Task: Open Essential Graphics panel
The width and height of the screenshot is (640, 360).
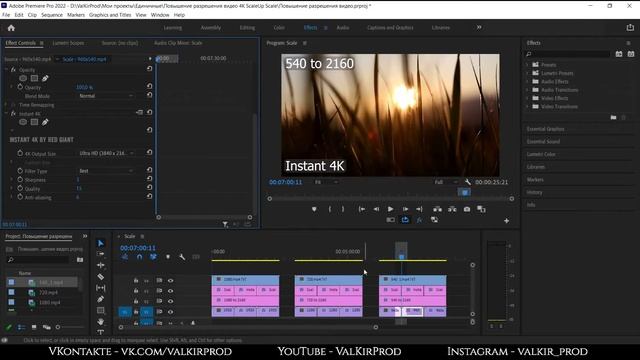Action: point(545,129)
